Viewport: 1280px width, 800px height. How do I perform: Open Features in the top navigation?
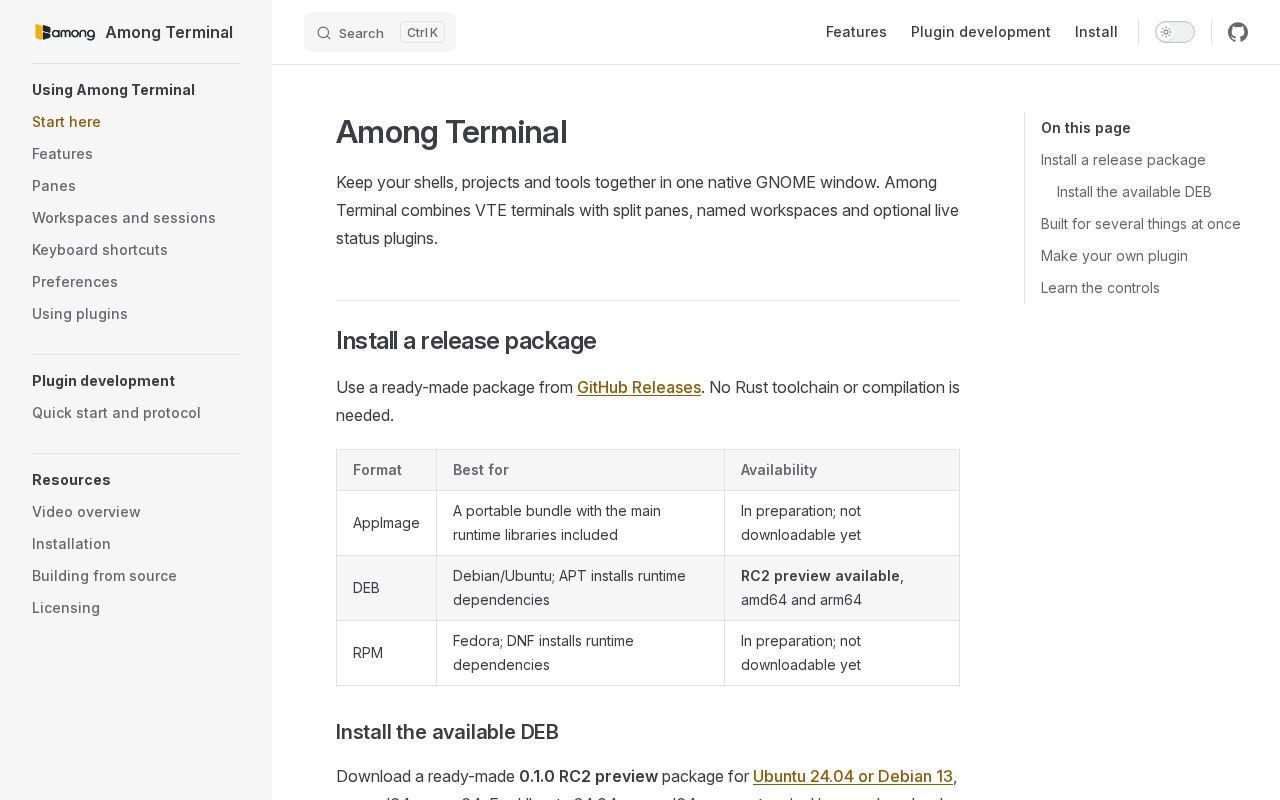click(856, 32)
